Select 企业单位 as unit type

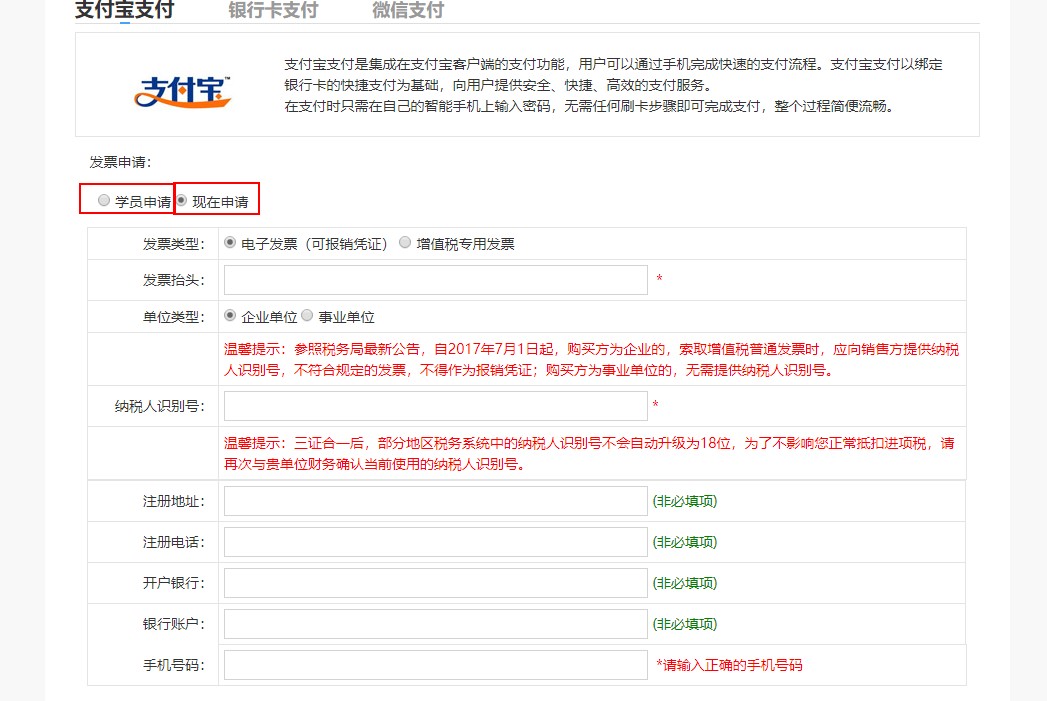coord(231,316)
